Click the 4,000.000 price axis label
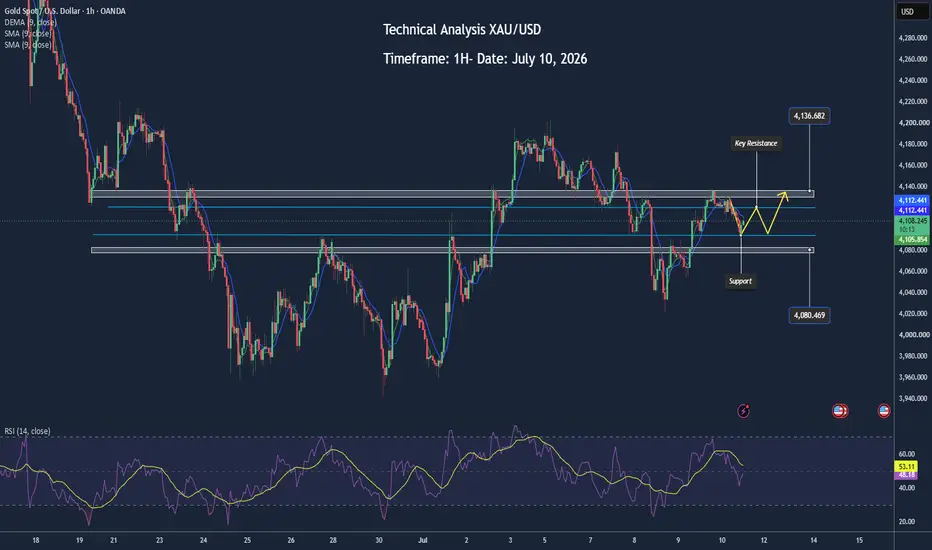932x550 pixels. pyautogui.click(x=913, y=335)
